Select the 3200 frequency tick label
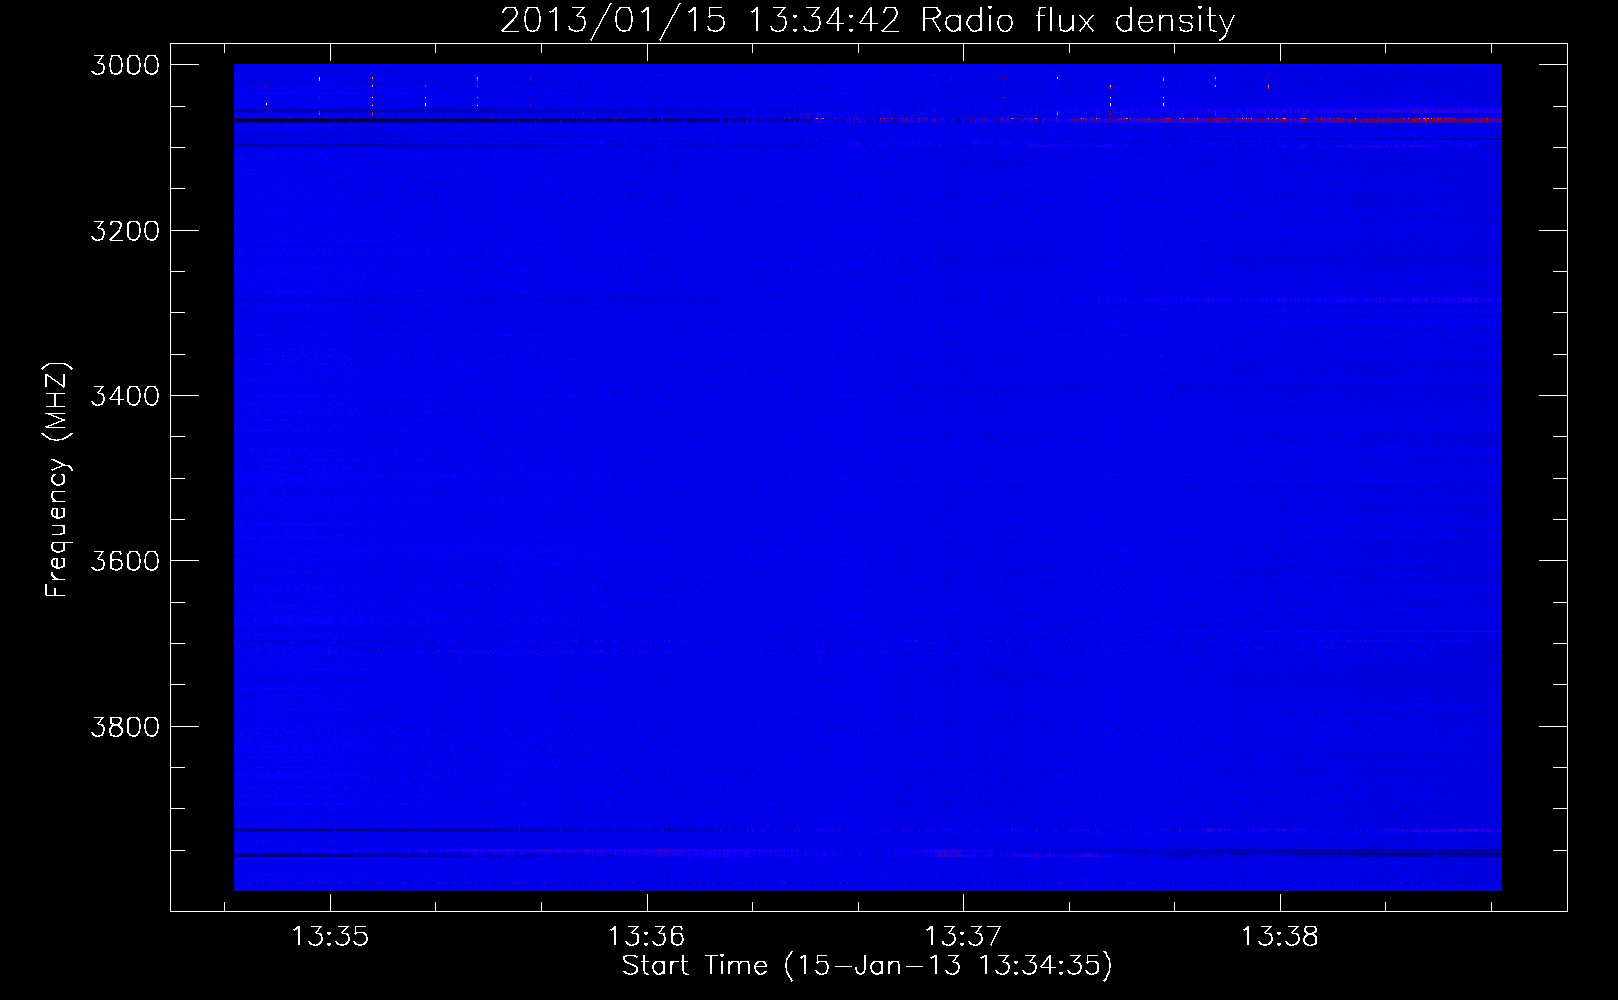Viewport: 1618px width, 1000px height. [x=125, y=231]
